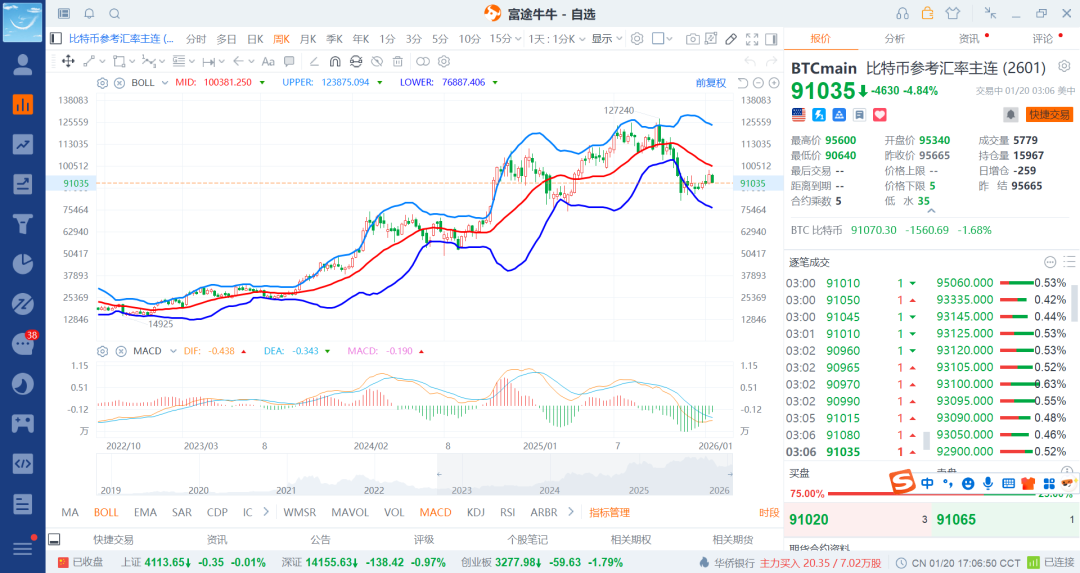Open the search magnifier in title bar
Image resolution: width=1080 pixels, height=573 pixels.
114,13
